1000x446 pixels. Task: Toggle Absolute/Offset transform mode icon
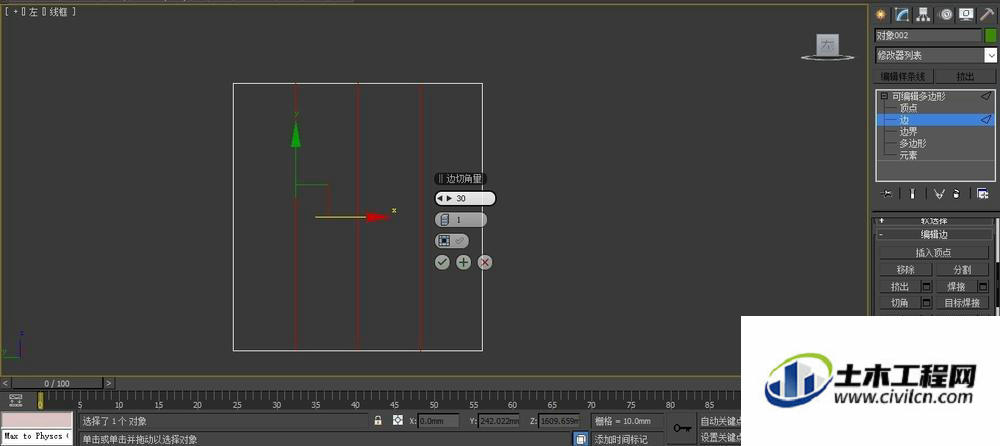tap(398, 420)
